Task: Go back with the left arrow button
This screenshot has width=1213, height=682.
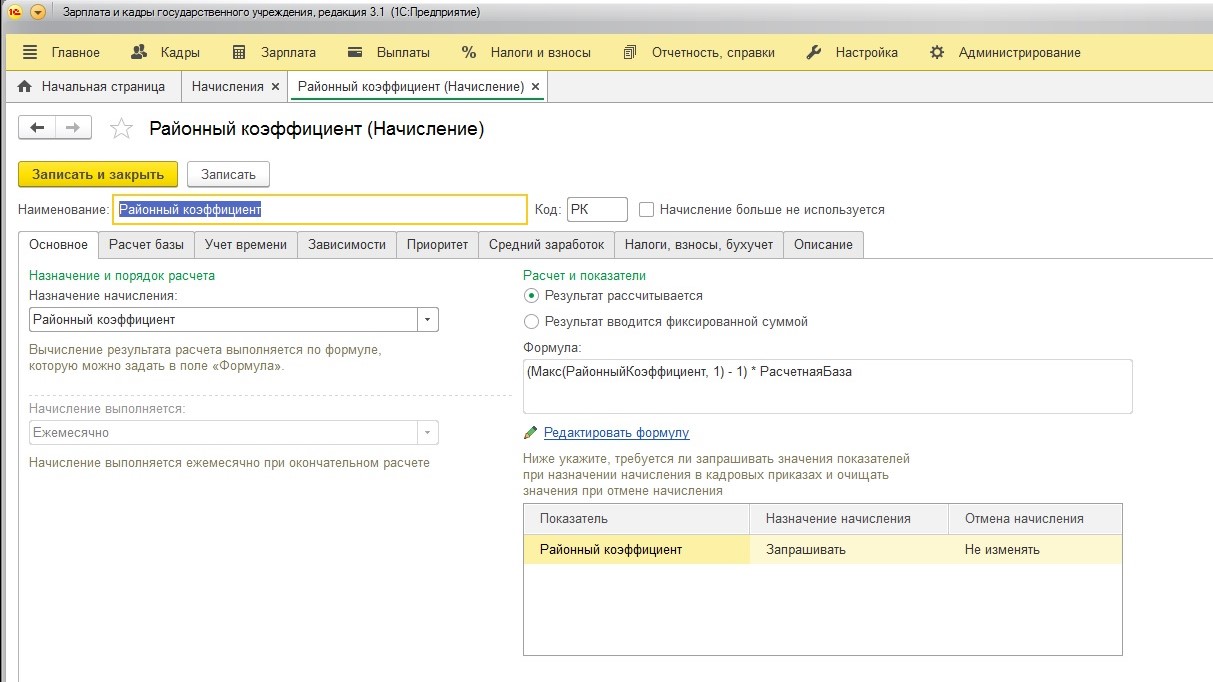Action: [x=37, y=127]
